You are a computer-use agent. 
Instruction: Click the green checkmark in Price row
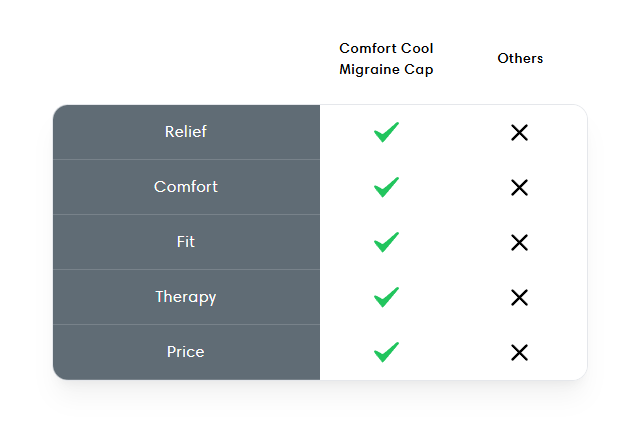[386, 352]
